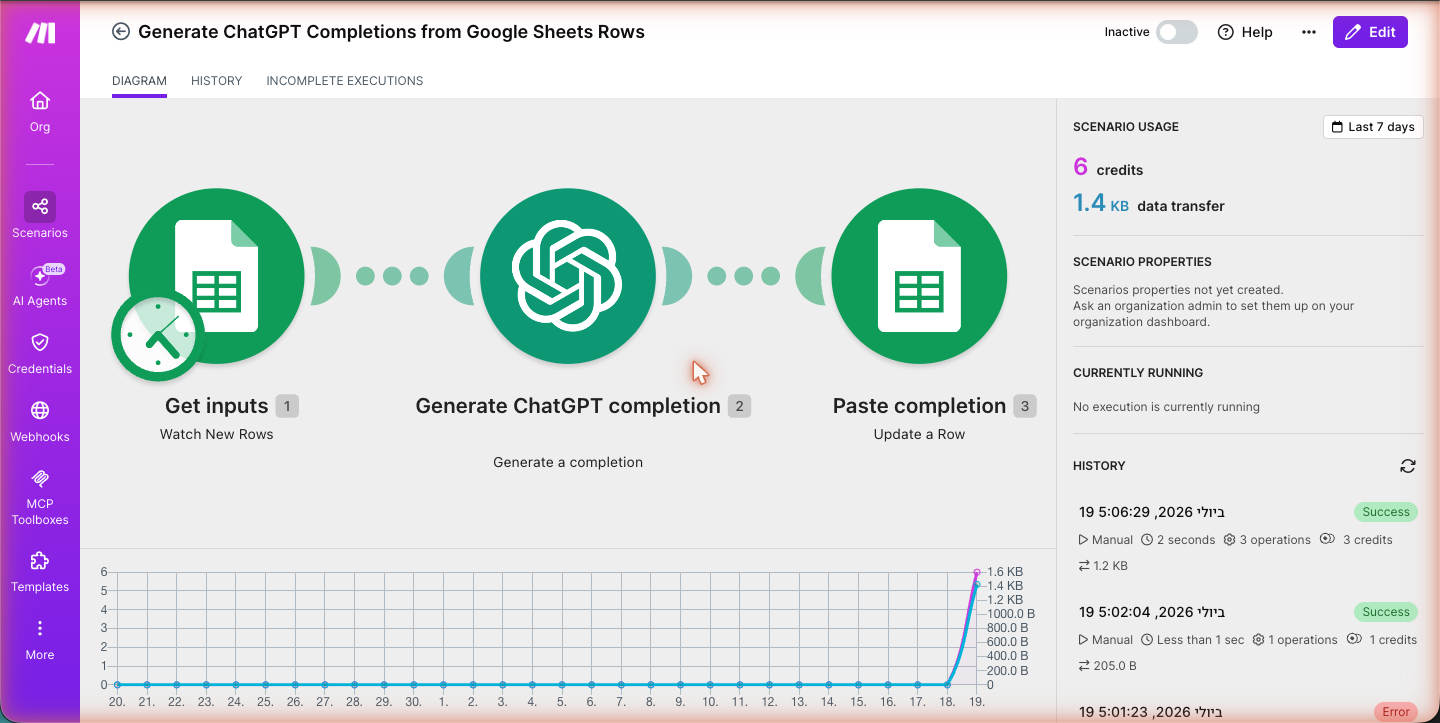Click the No execution is currently running text
Image resolution: width=1440 pixels, height=723 pixels.
pyautogui.click(x=1166, y=407)
